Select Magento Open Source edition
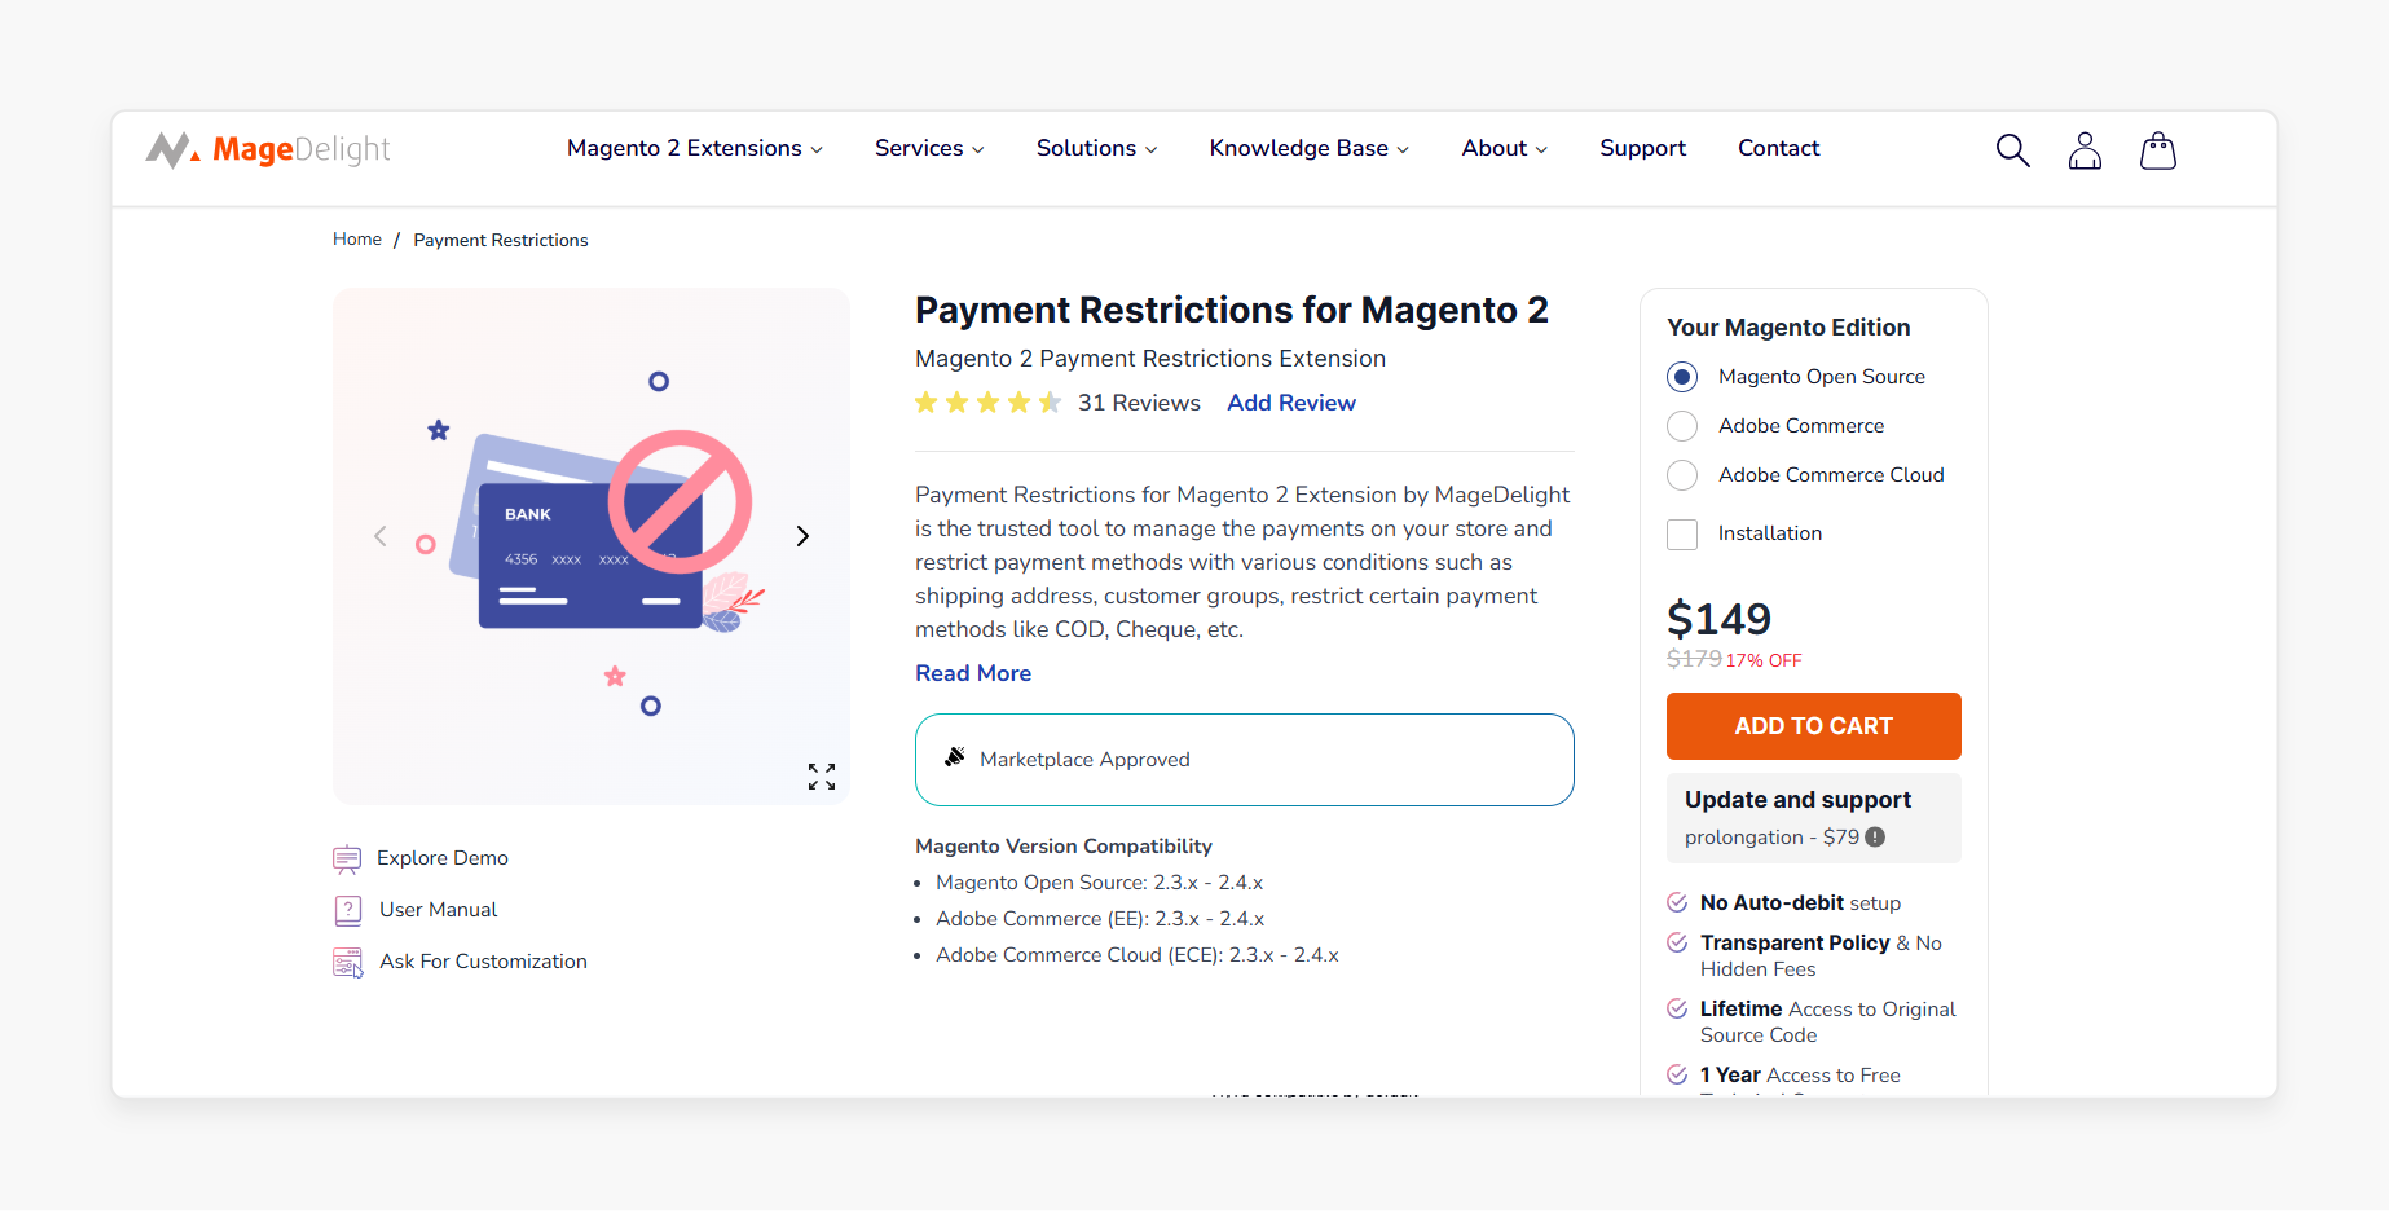The width and height of the screenshot is (2389, 1211). (x=1682, y=377)
